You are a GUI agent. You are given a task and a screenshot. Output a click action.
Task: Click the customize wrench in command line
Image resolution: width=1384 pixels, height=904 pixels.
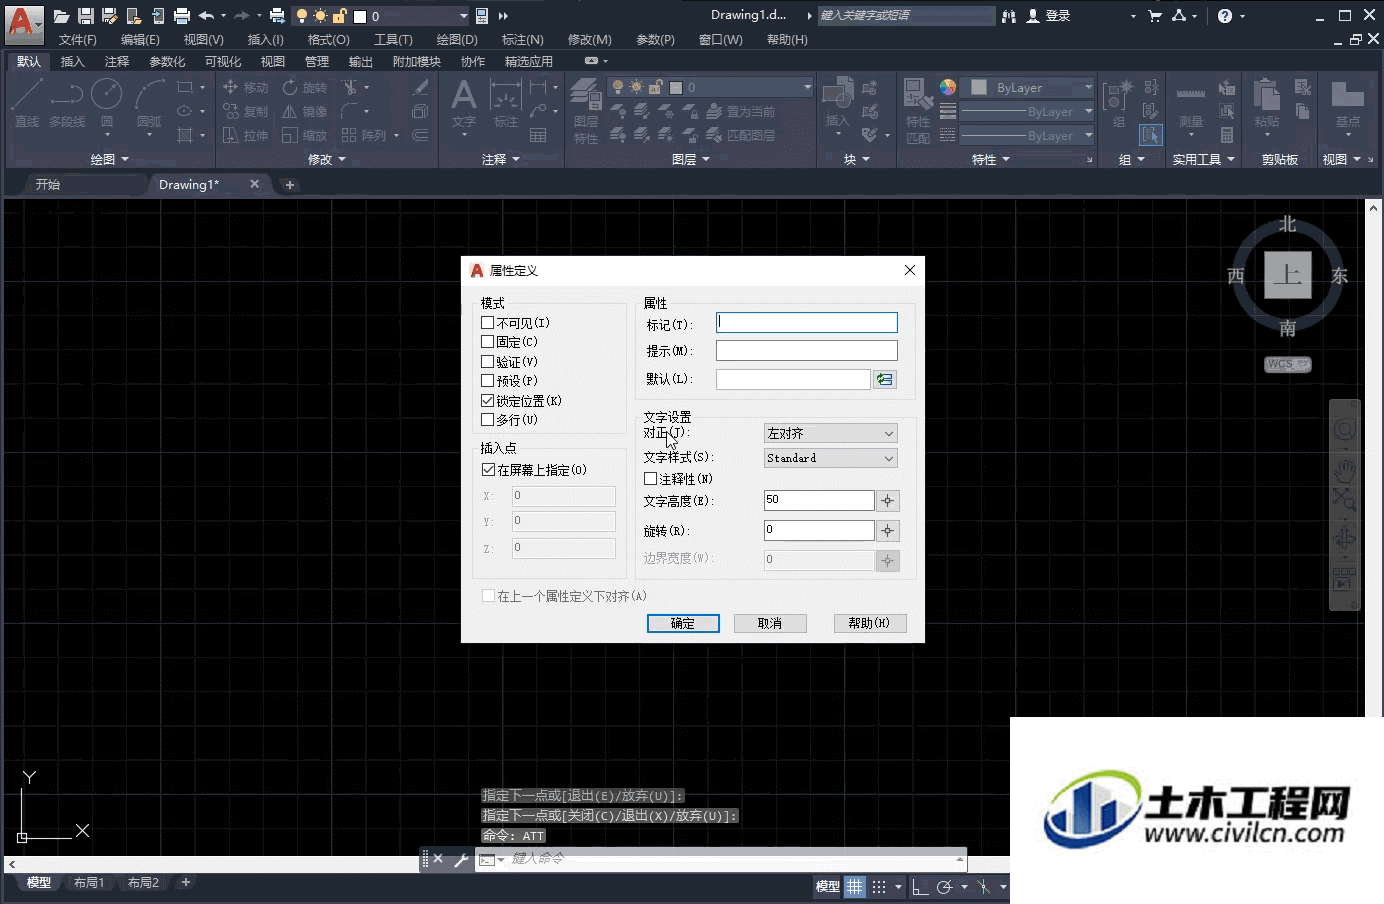click(x=461, y=859)
